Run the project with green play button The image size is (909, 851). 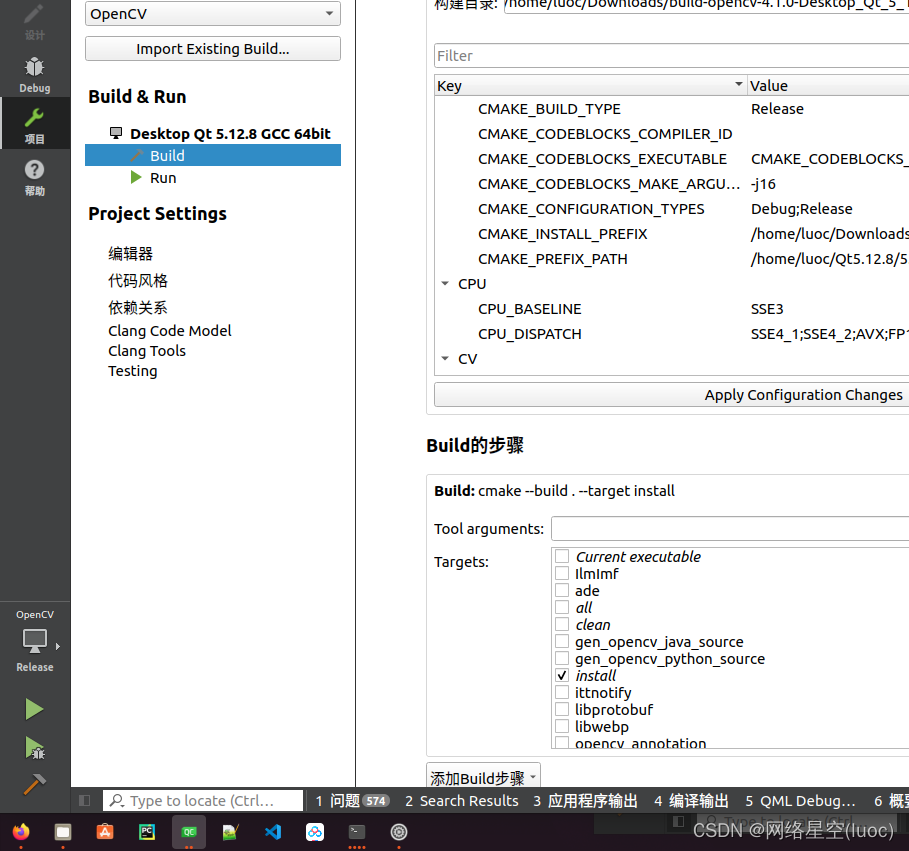coord(34,709)
